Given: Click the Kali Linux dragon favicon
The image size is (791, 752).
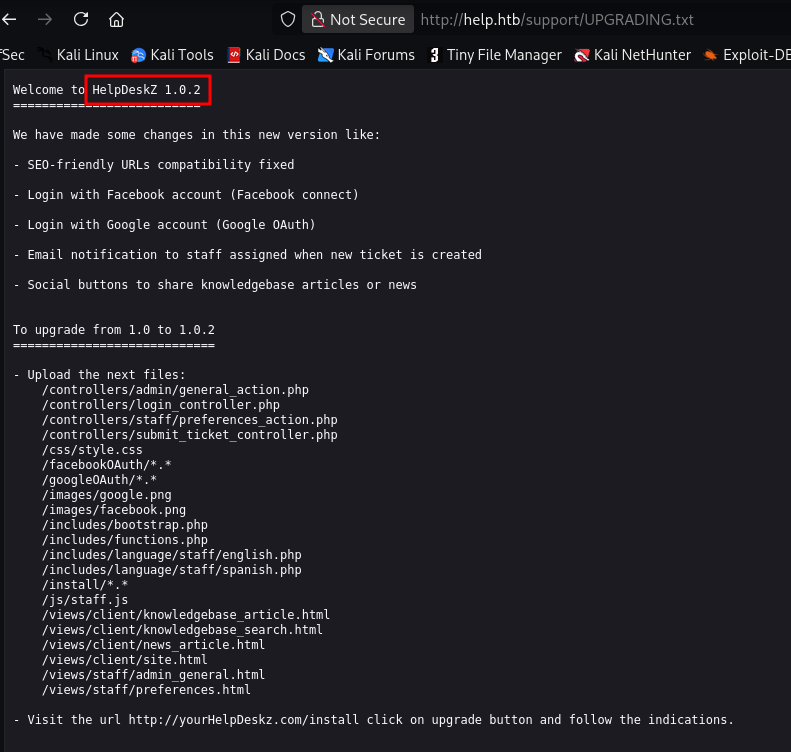Looking at the screenshot, I should [46, 55].
